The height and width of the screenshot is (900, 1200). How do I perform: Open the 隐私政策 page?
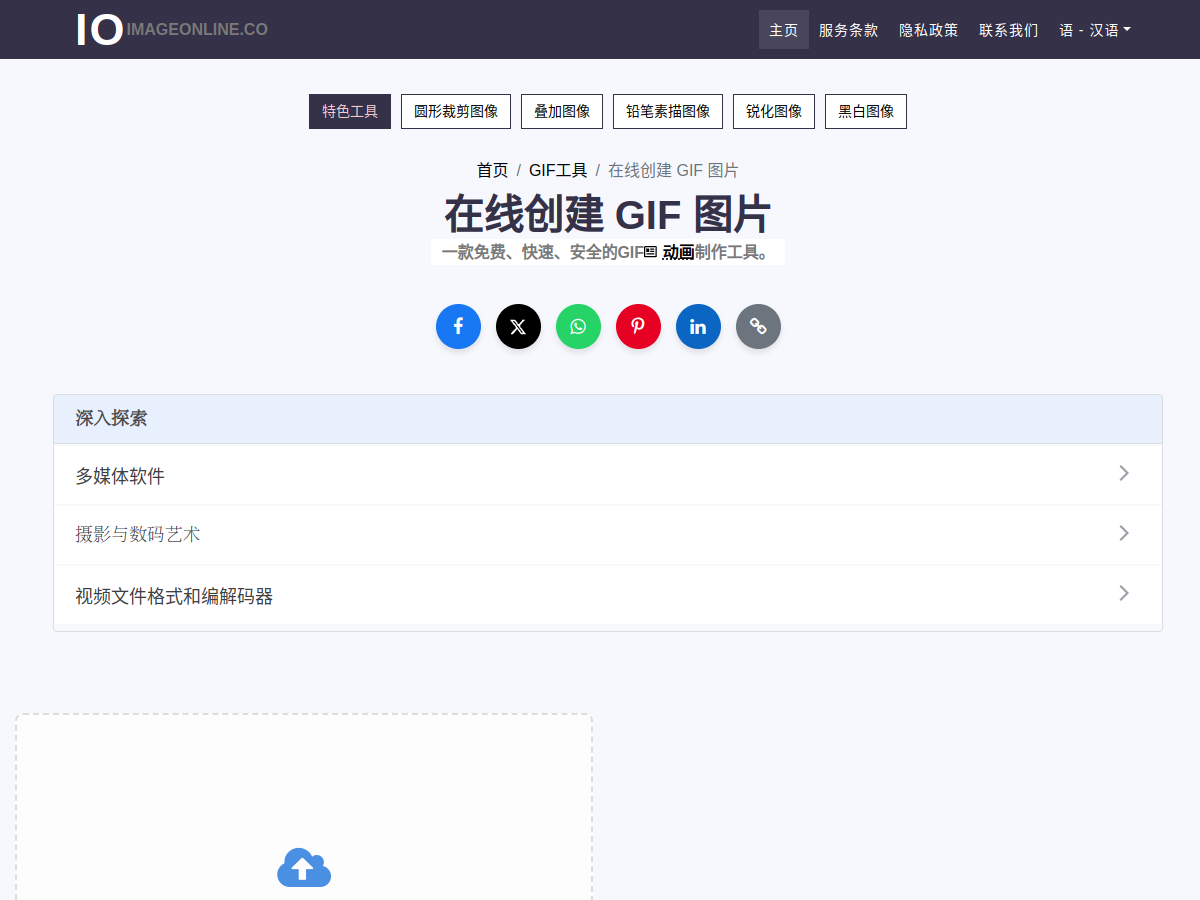929,30
